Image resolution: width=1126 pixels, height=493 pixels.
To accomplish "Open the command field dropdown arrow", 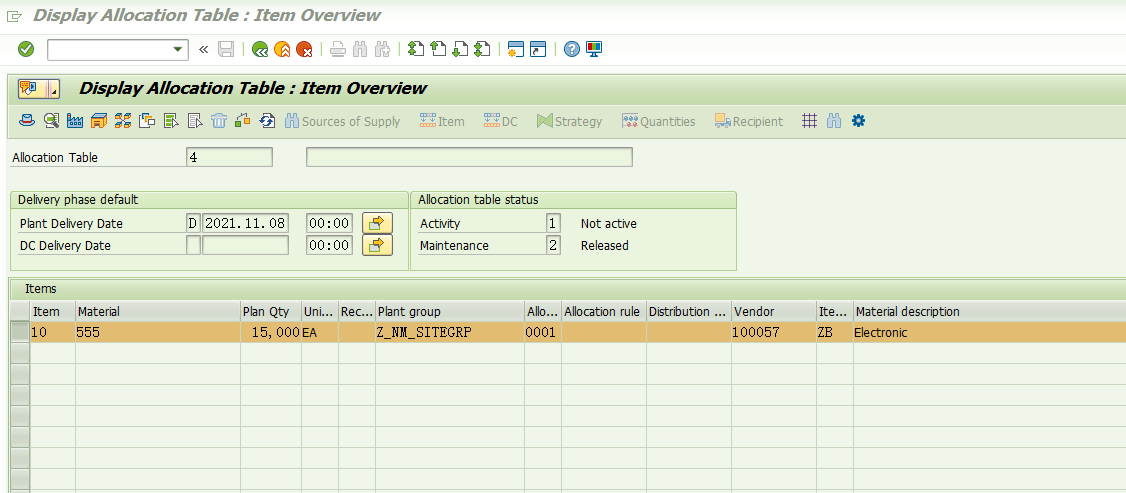I will 177,50.
